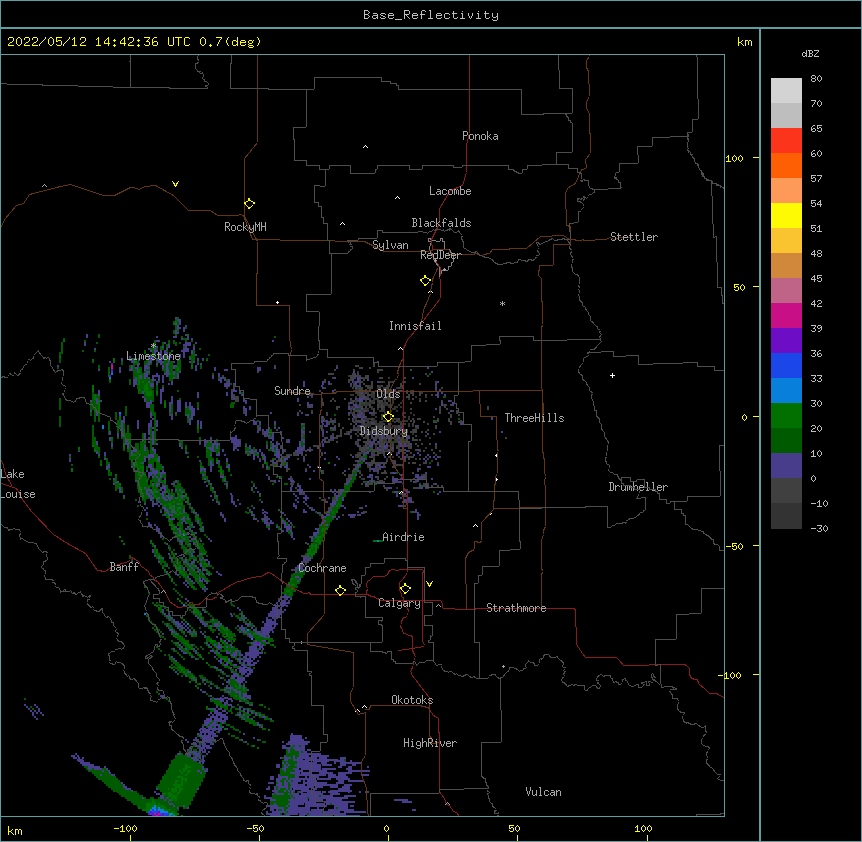This screenshot has width=862, height=842.
Task: Select the Lake Louise label
Action: tap(18, 484)
